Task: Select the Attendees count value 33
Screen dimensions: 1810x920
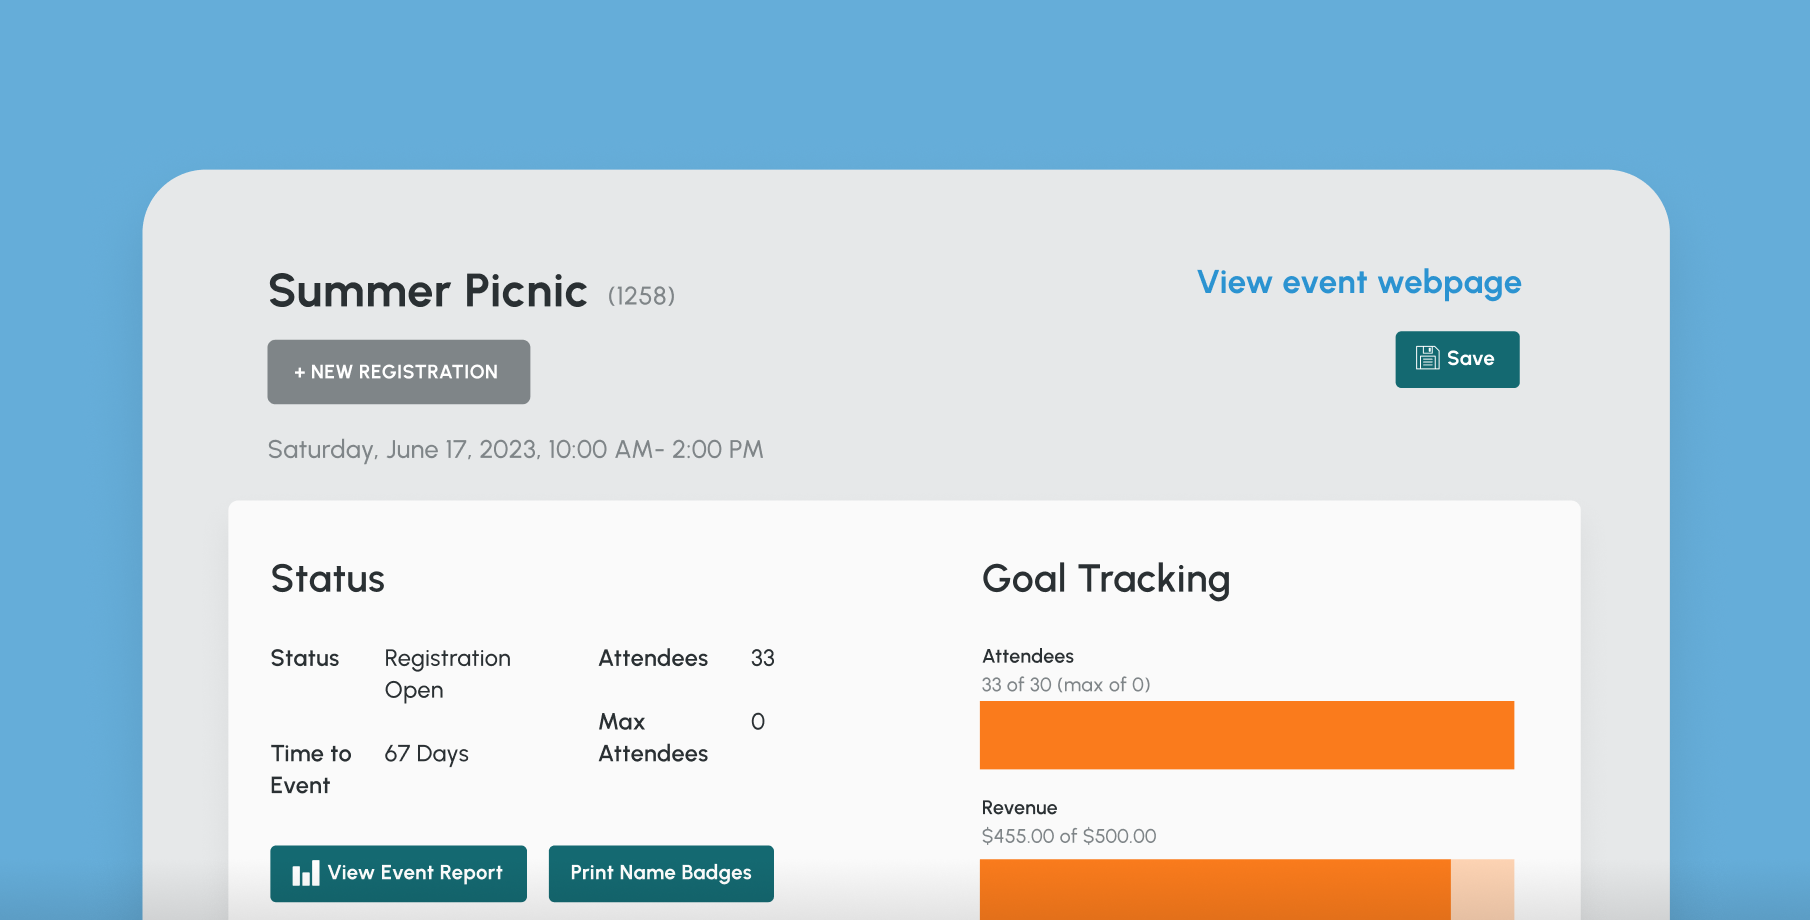Action: pos(762,658)
